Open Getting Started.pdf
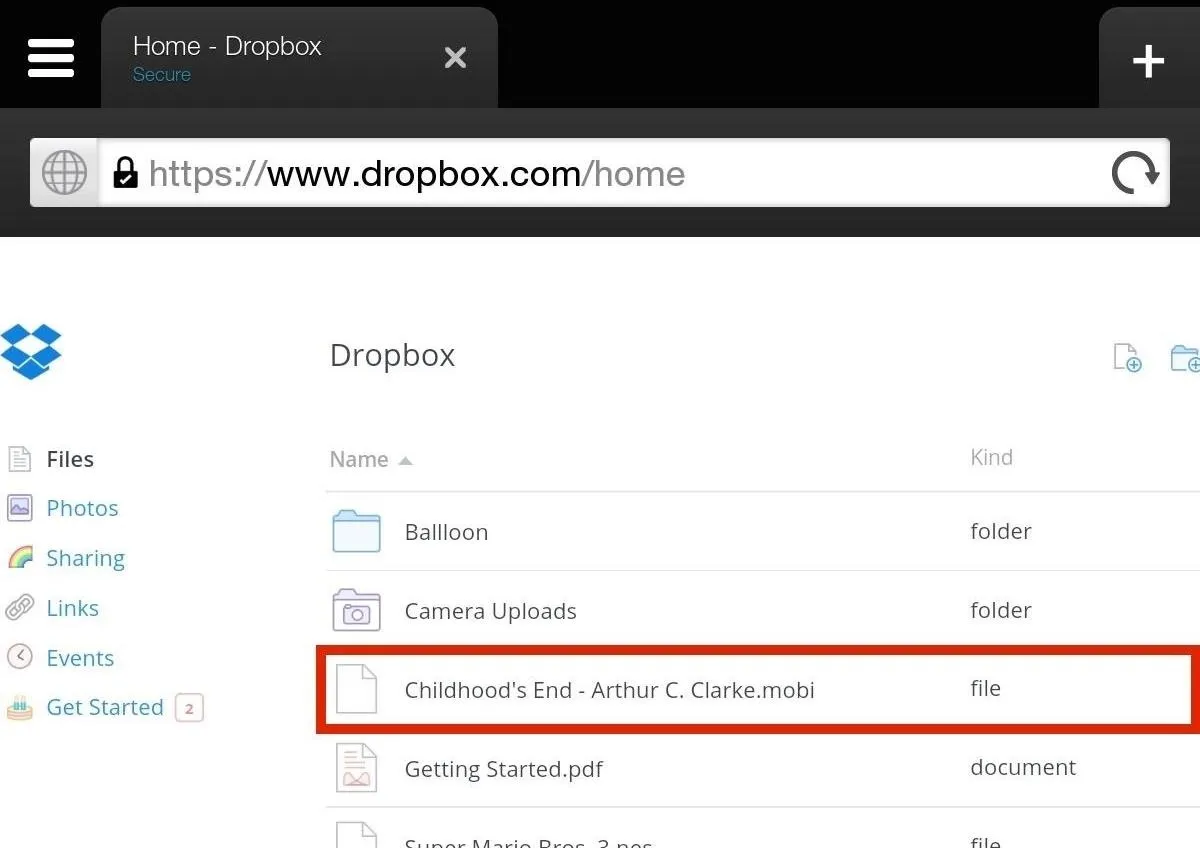 pyautogui.click(x=504, y=769)
